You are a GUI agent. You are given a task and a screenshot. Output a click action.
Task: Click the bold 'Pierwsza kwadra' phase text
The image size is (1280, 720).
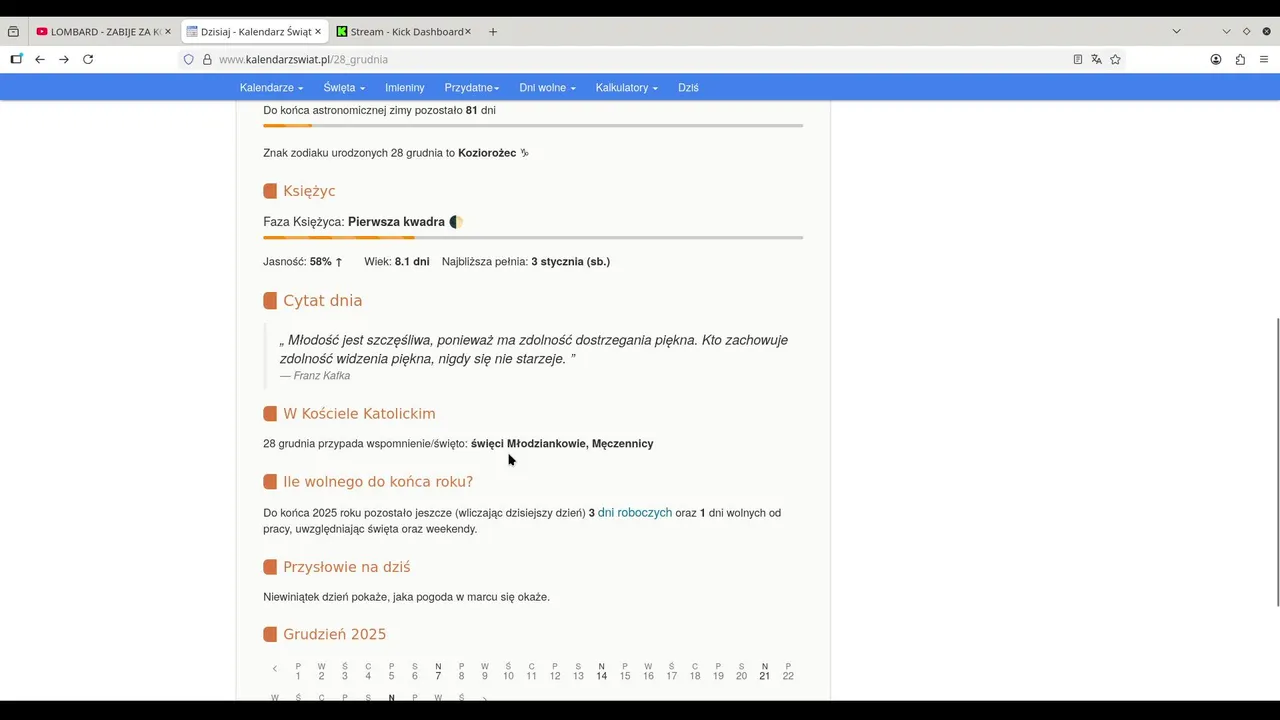coord(396,222)
